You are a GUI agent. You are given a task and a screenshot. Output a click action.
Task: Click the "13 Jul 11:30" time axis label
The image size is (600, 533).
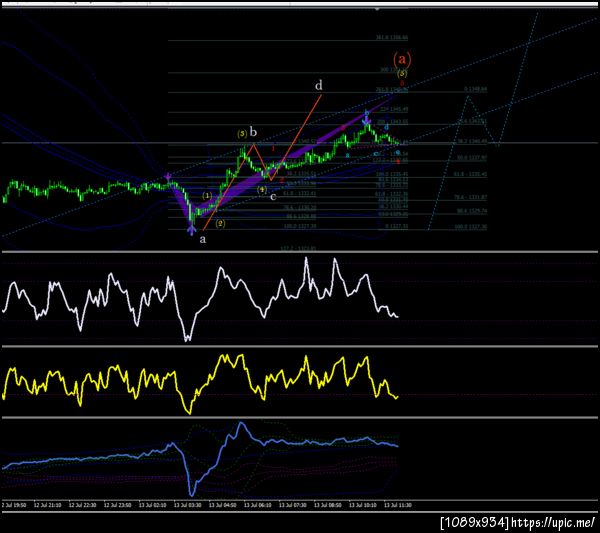398,505
